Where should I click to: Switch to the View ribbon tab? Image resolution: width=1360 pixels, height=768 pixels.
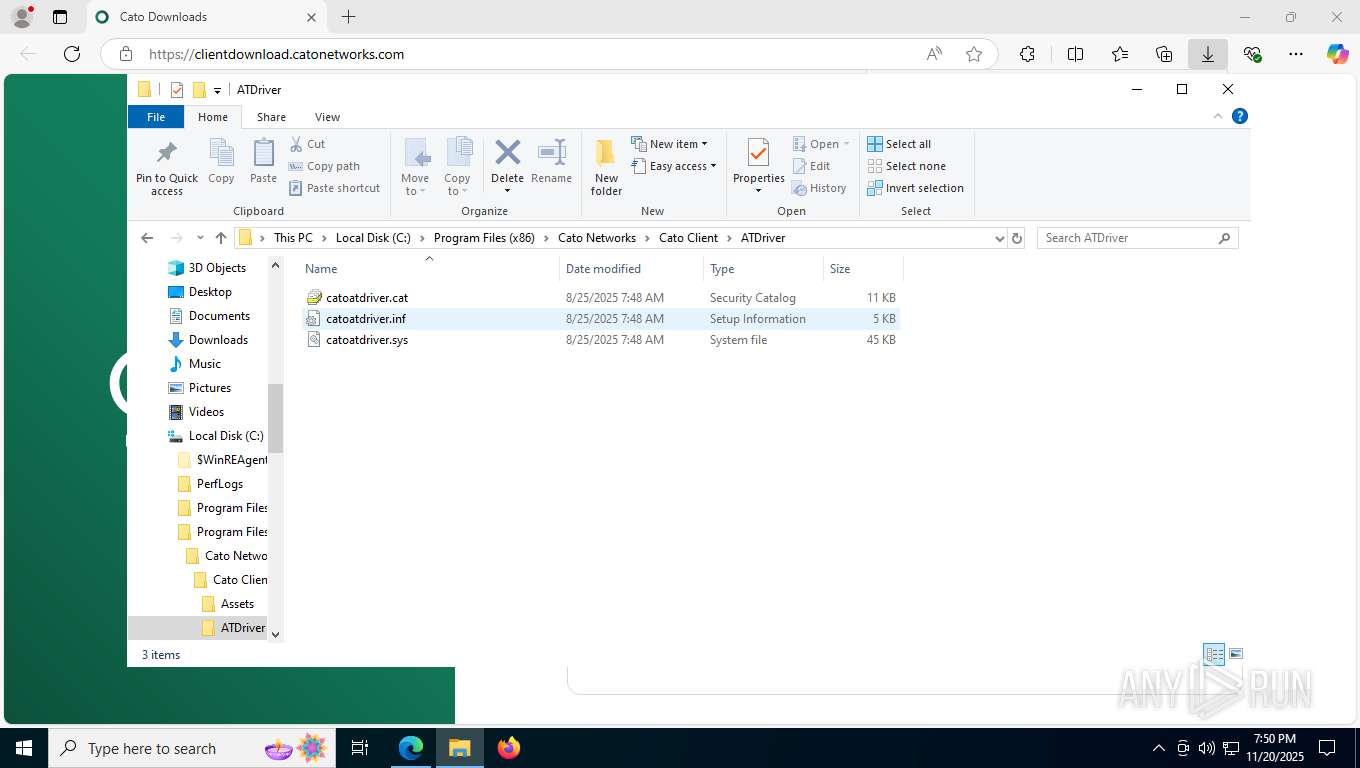[x=327, y=117]
